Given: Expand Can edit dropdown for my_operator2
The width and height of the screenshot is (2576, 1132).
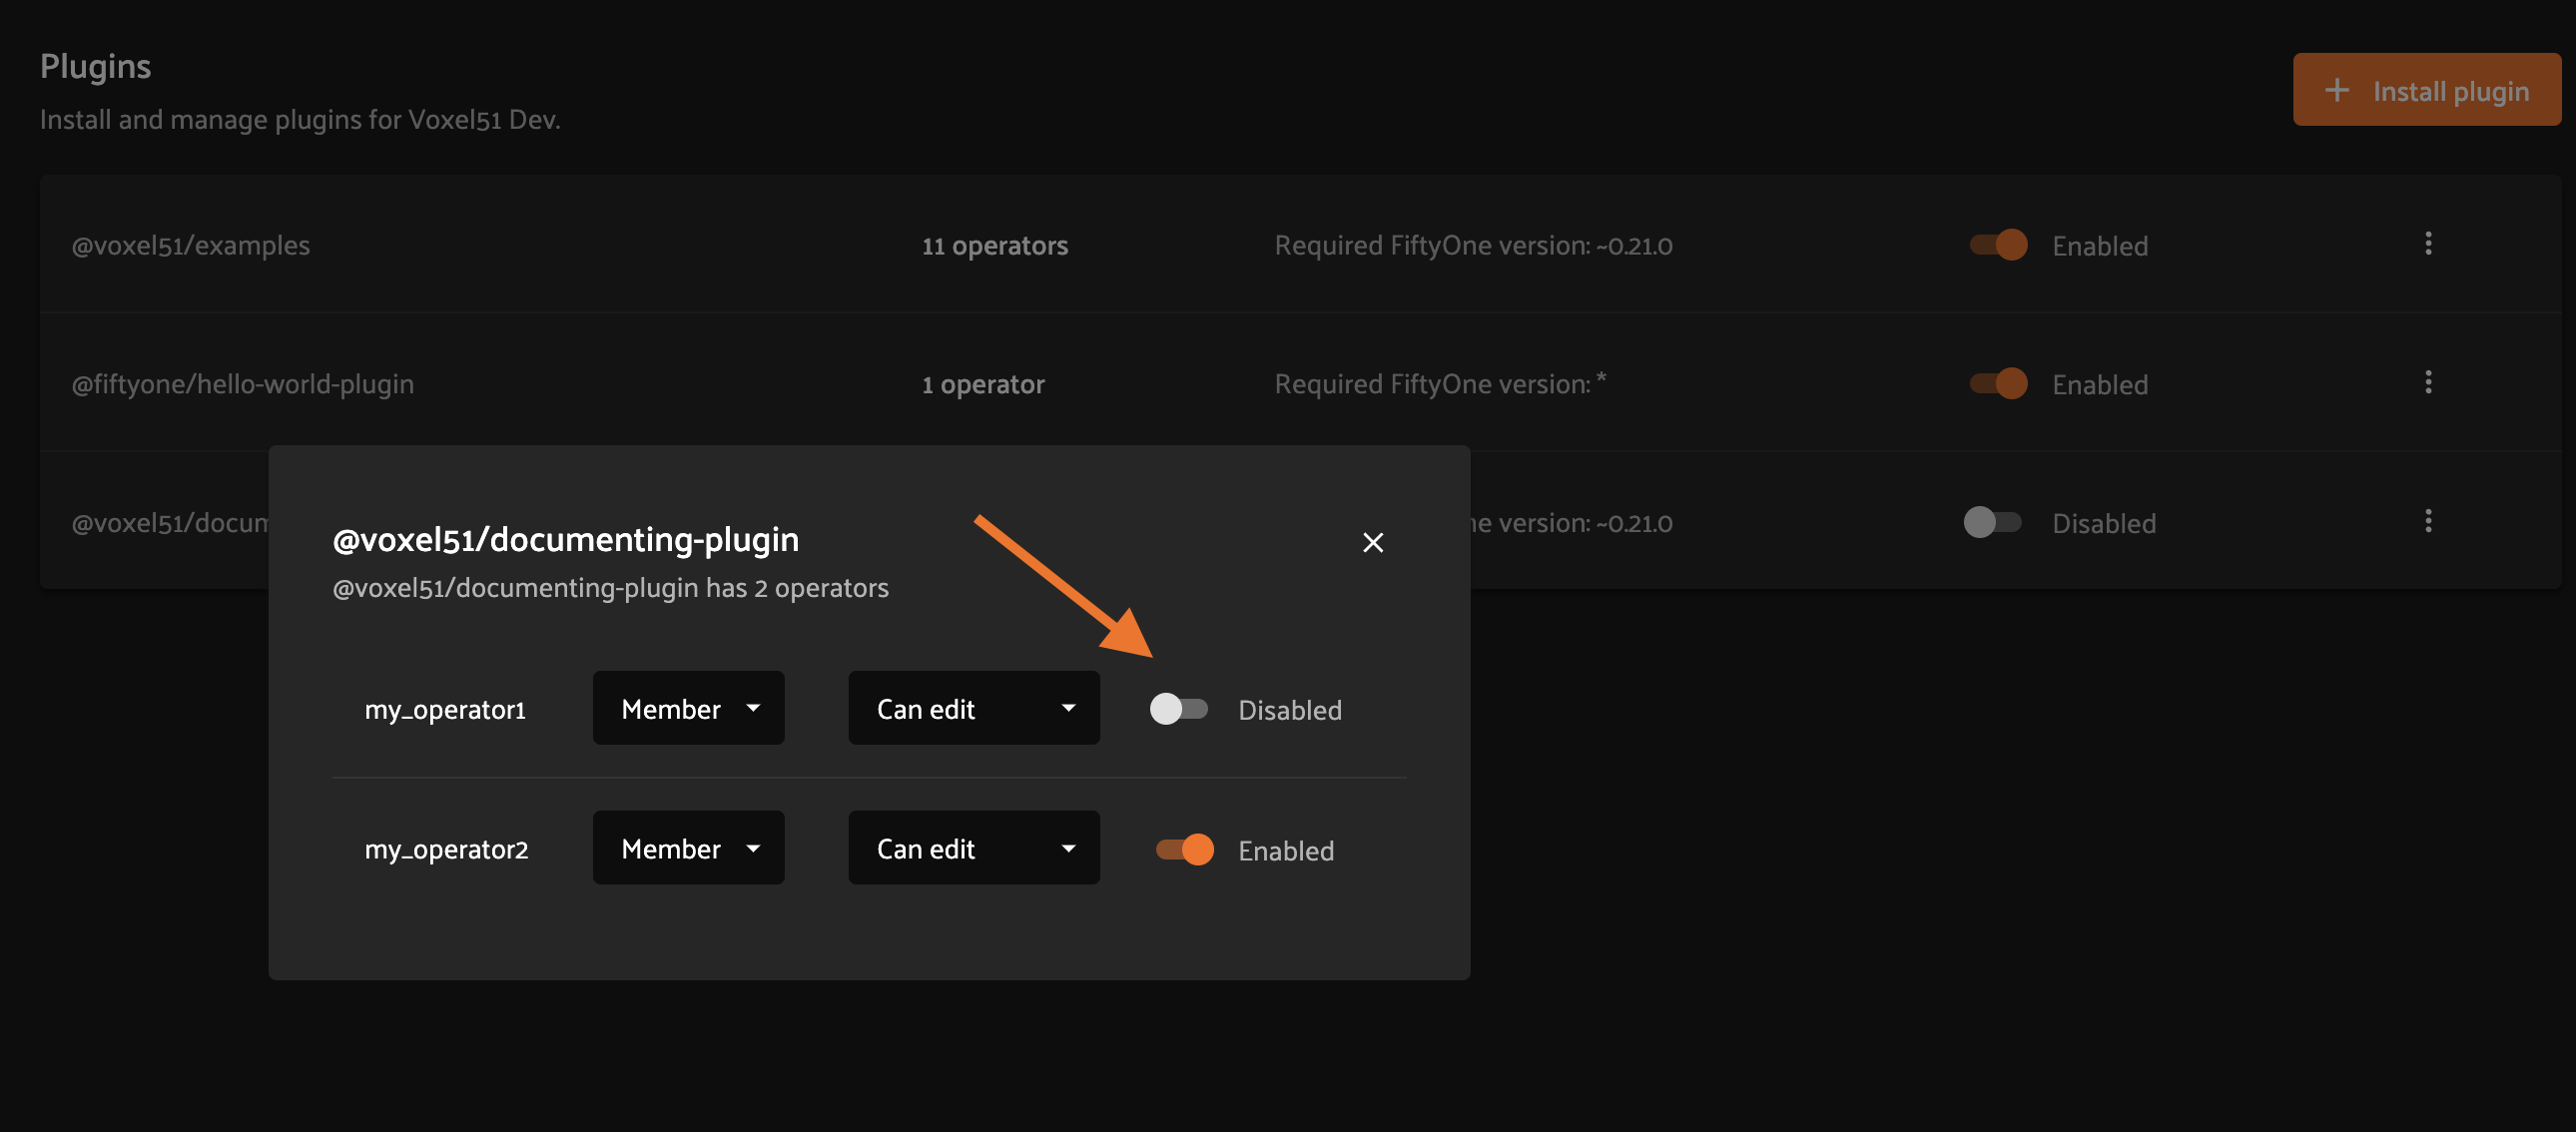Looking at the screenshot, I should pyautogui.click(x=973, y=848).
